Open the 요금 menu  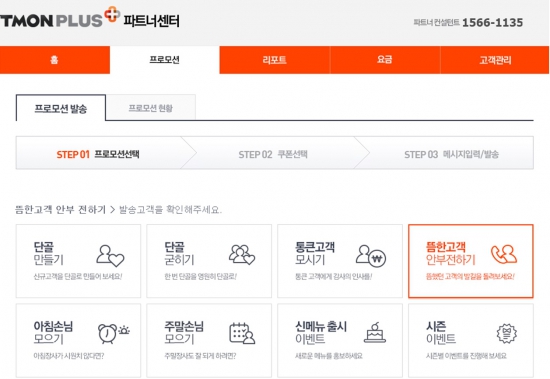coord(385,60)
